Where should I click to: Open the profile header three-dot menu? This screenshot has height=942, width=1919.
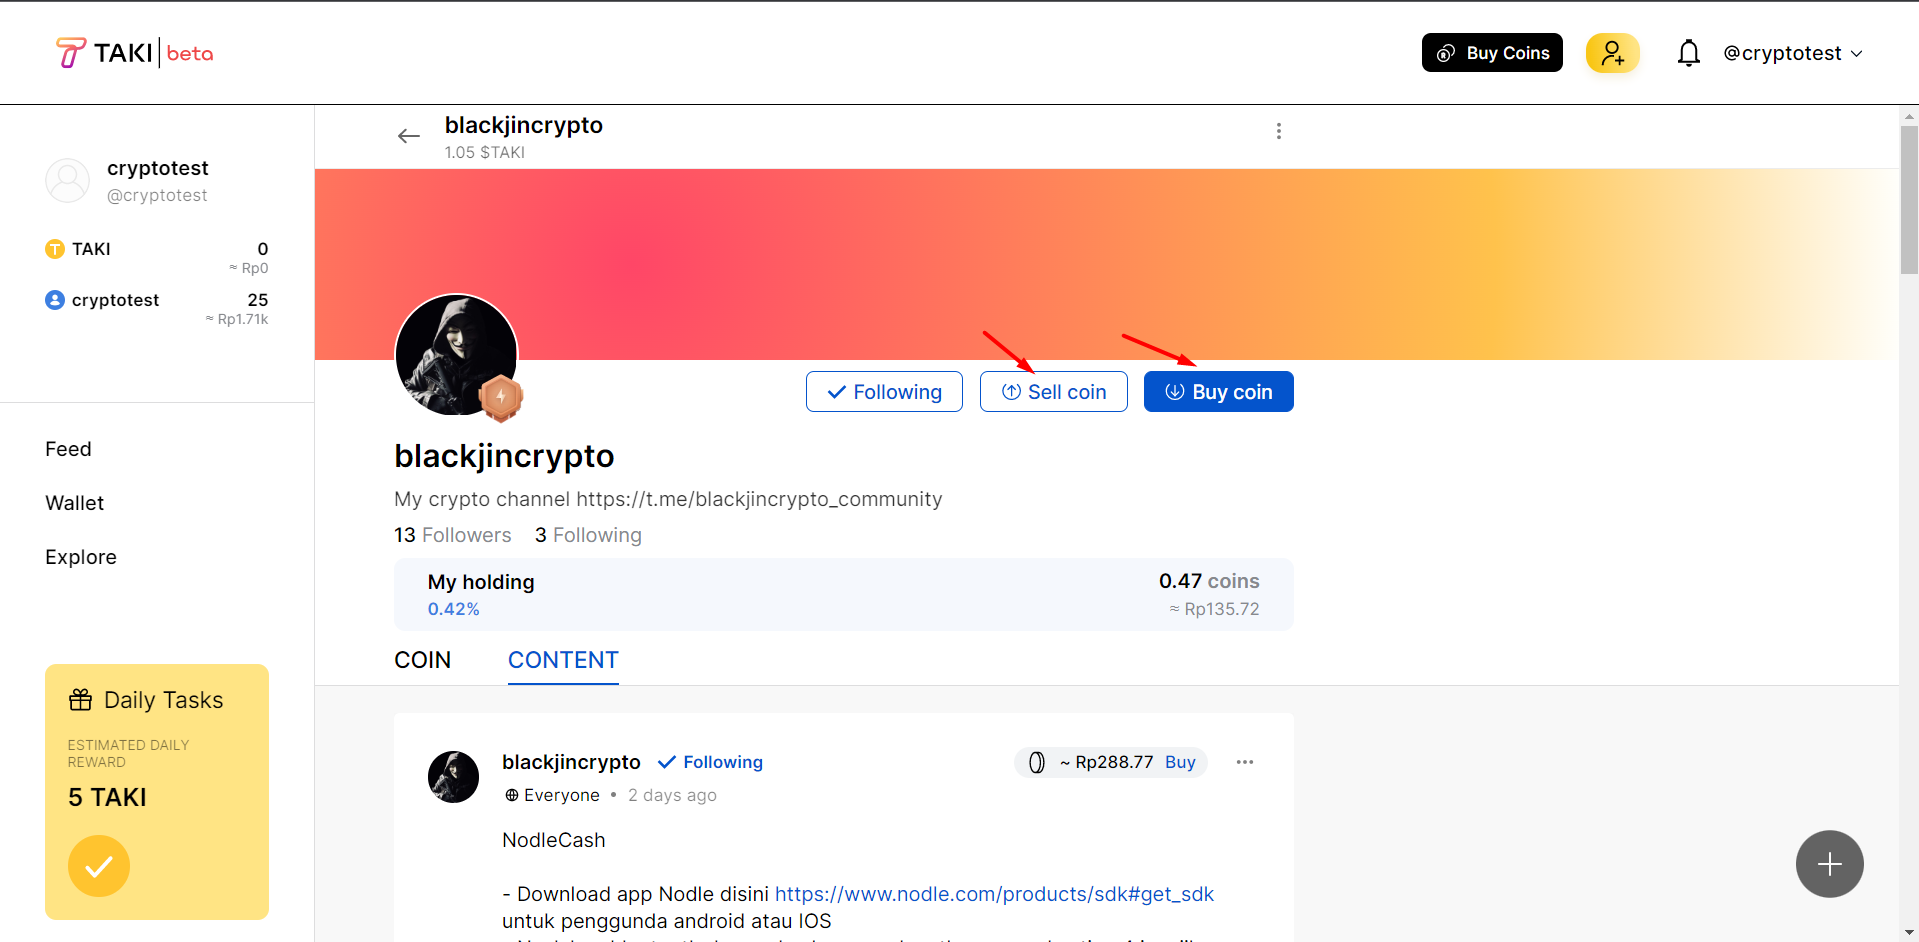(1278, 131)
